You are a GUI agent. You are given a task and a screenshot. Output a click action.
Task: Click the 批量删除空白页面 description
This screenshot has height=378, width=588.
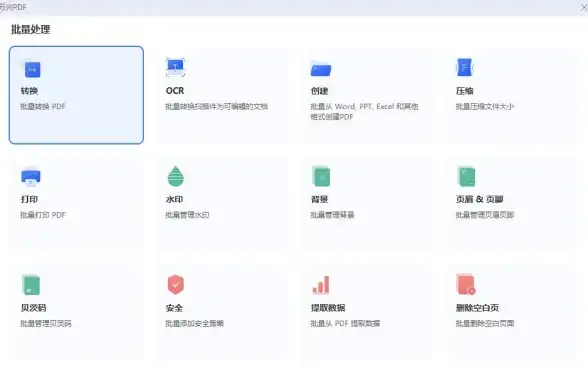485,323
